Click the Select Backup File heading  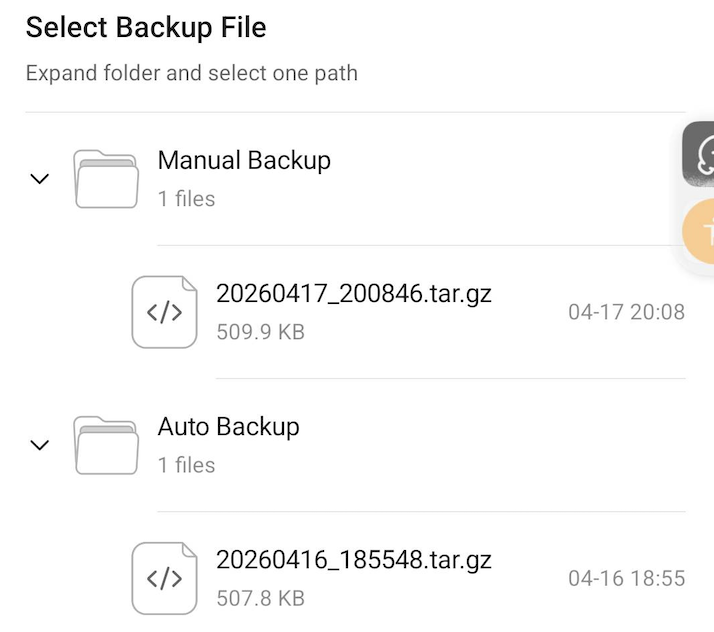click(146, 27)
